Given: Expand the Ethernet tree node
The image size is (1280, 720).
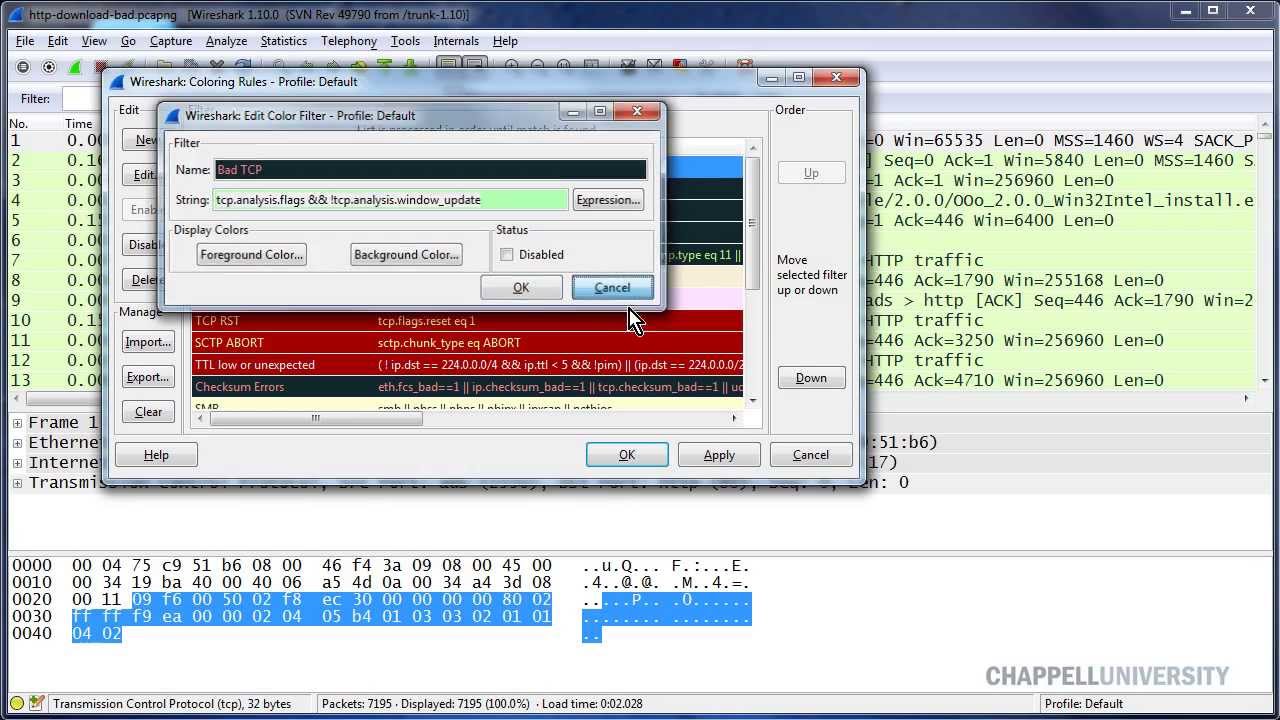Looking at the screenshot, I should tap(17, 443).
